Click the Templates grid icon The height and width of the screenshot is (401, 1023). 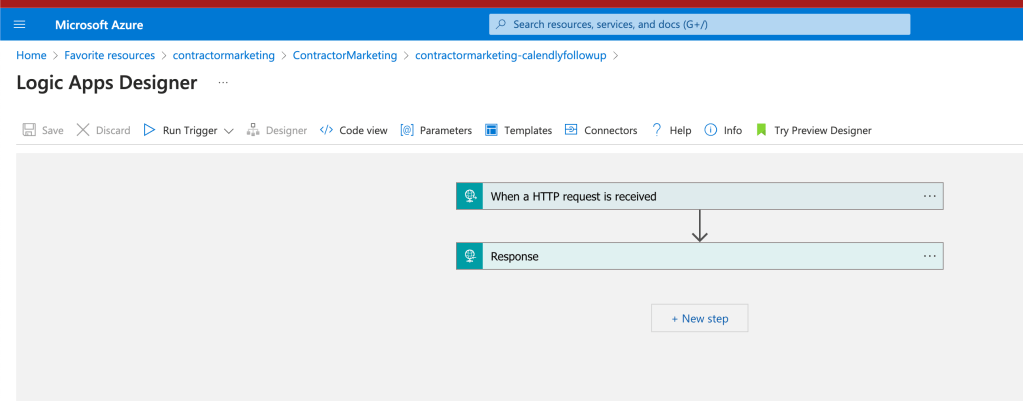click(x=491, y=130)
